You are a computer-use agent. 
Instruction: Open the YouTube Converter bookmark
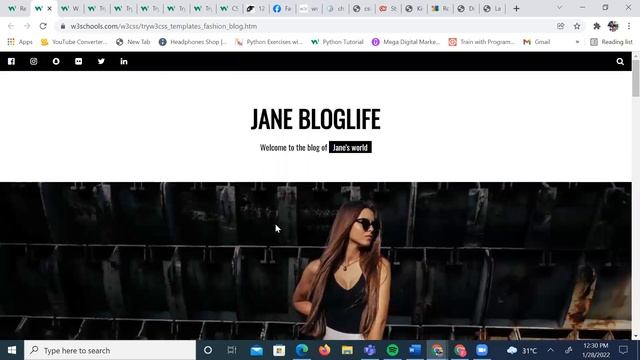[74, 42]
